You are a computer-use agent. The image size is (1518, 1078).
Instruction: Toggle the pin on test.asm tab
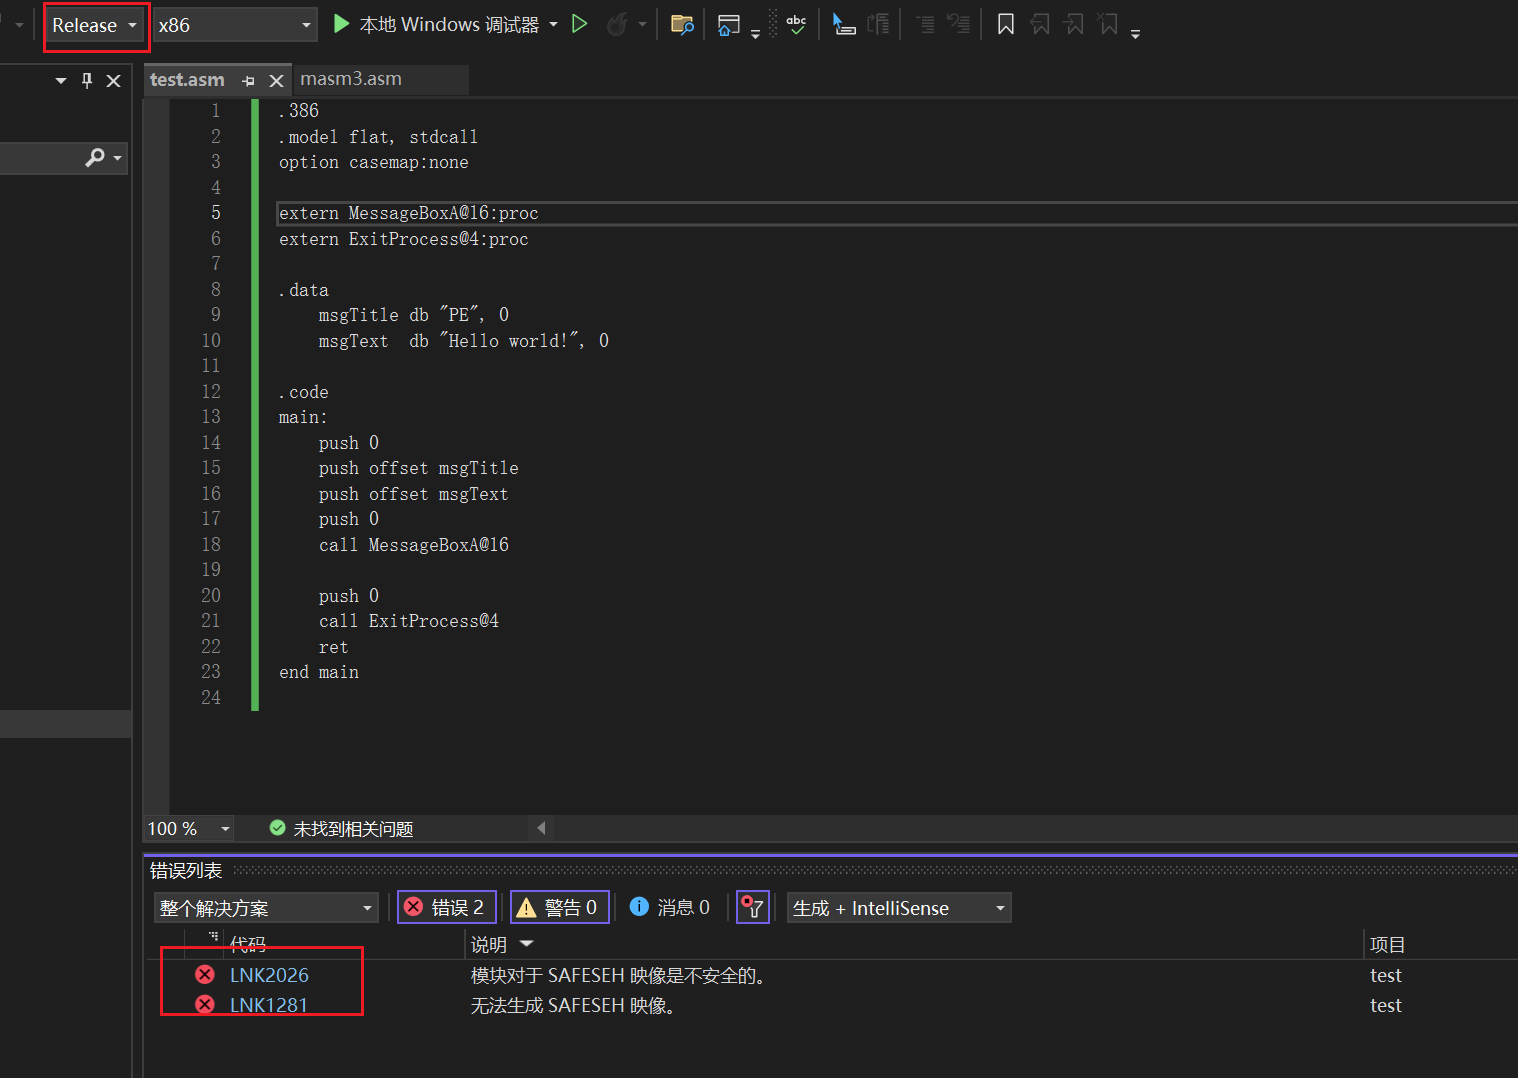point(248,81)
